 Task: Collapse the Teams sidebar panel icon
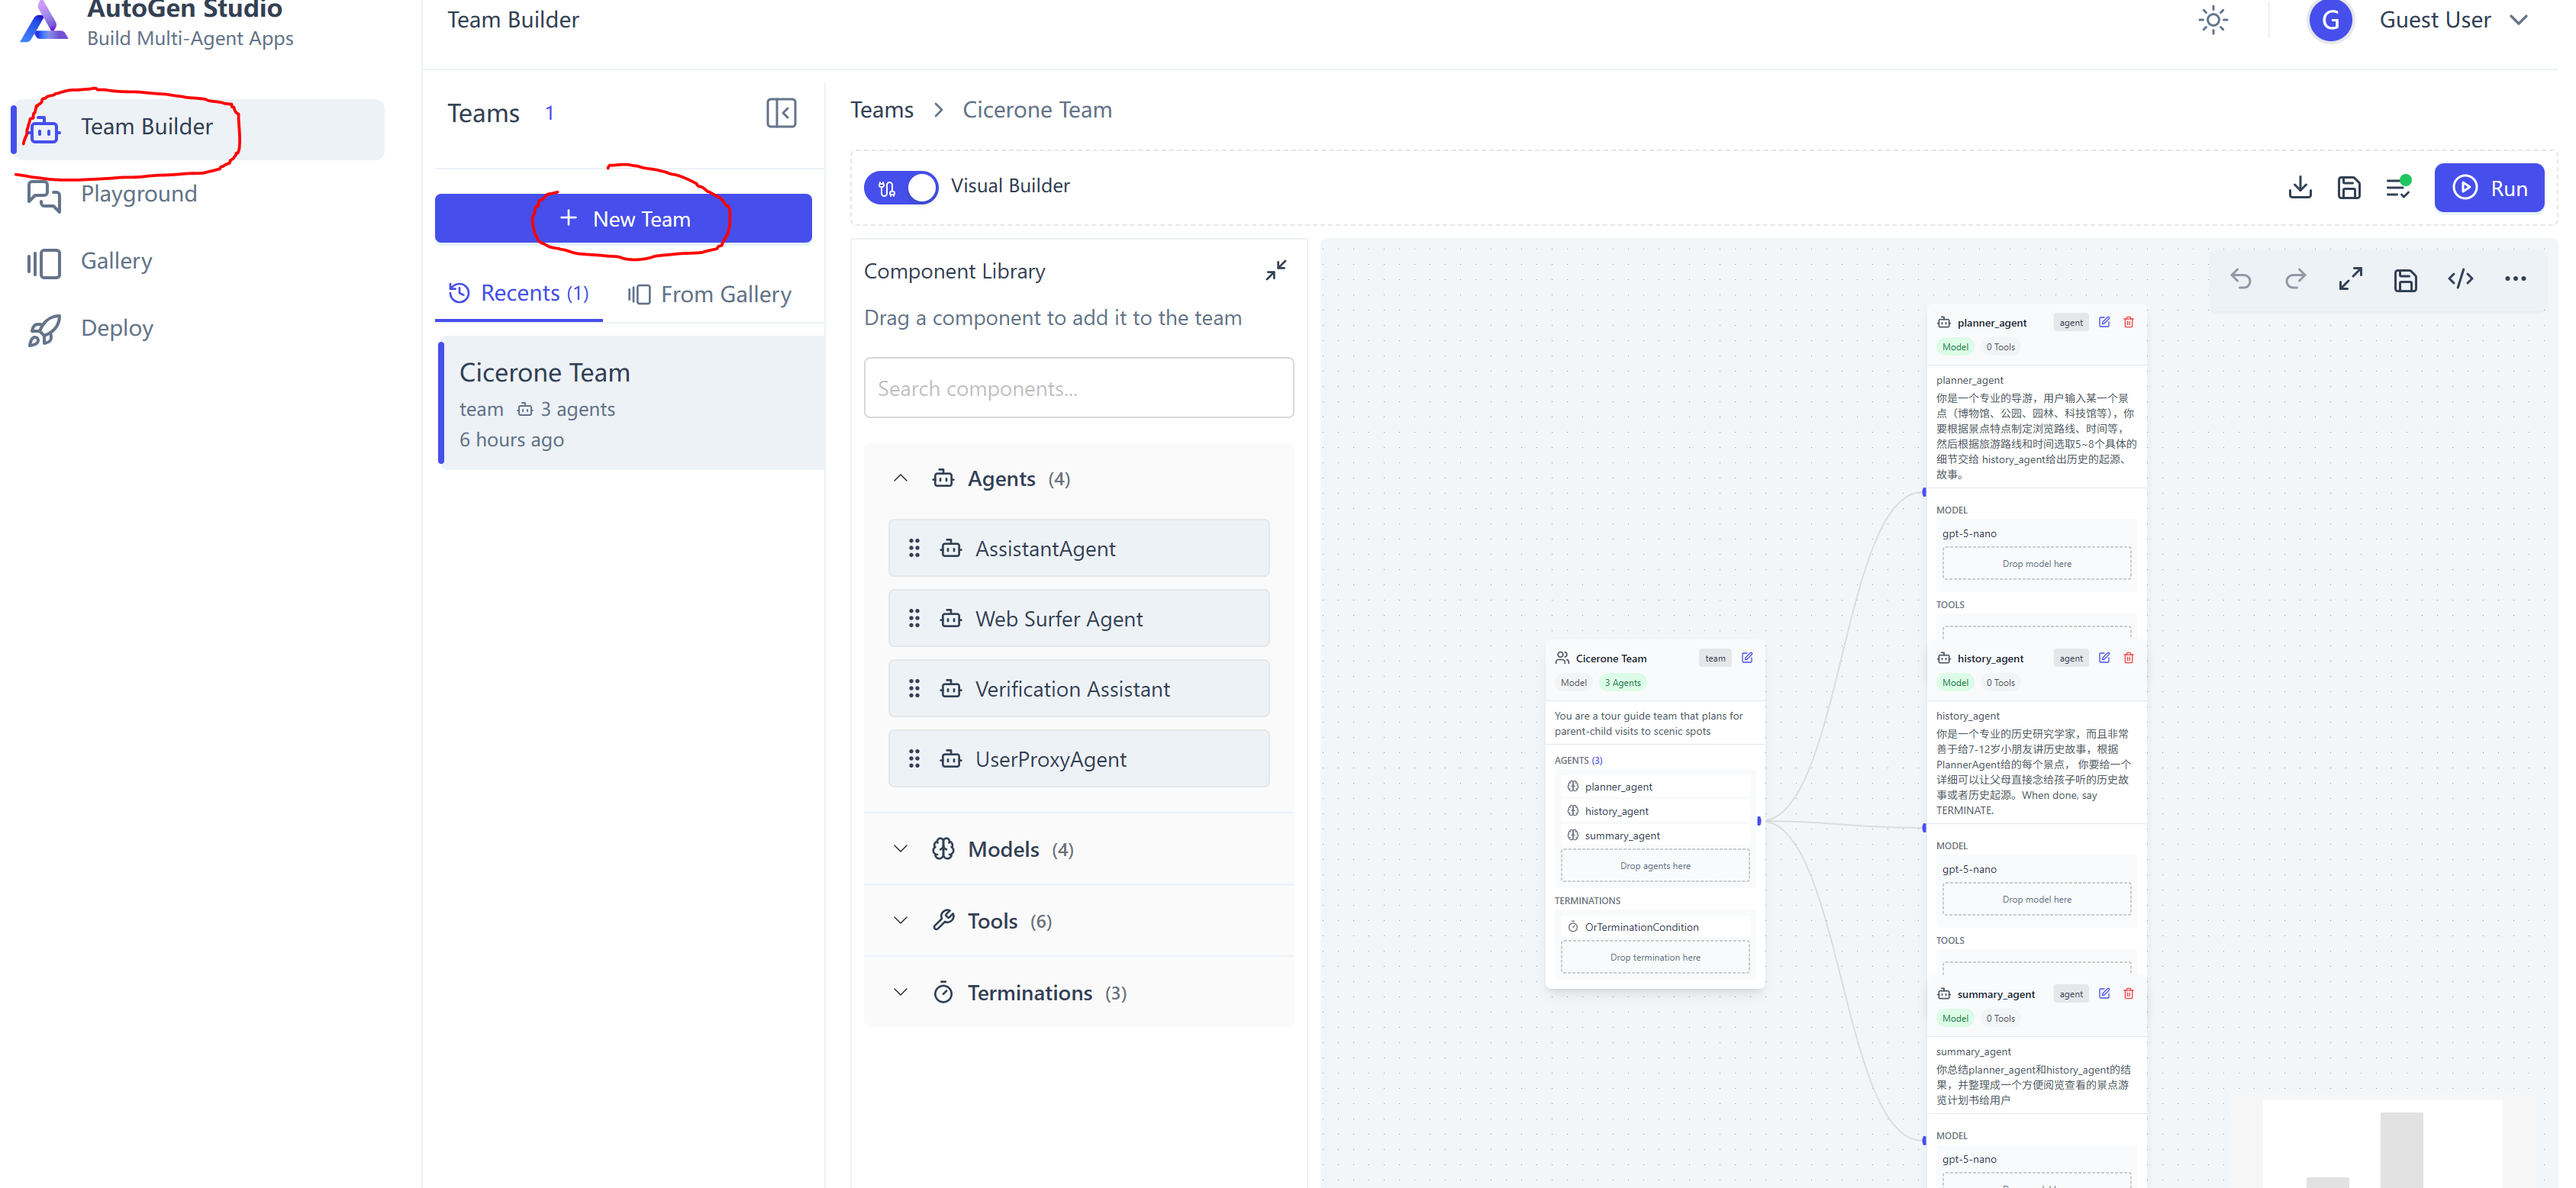(x=781, y=113)
